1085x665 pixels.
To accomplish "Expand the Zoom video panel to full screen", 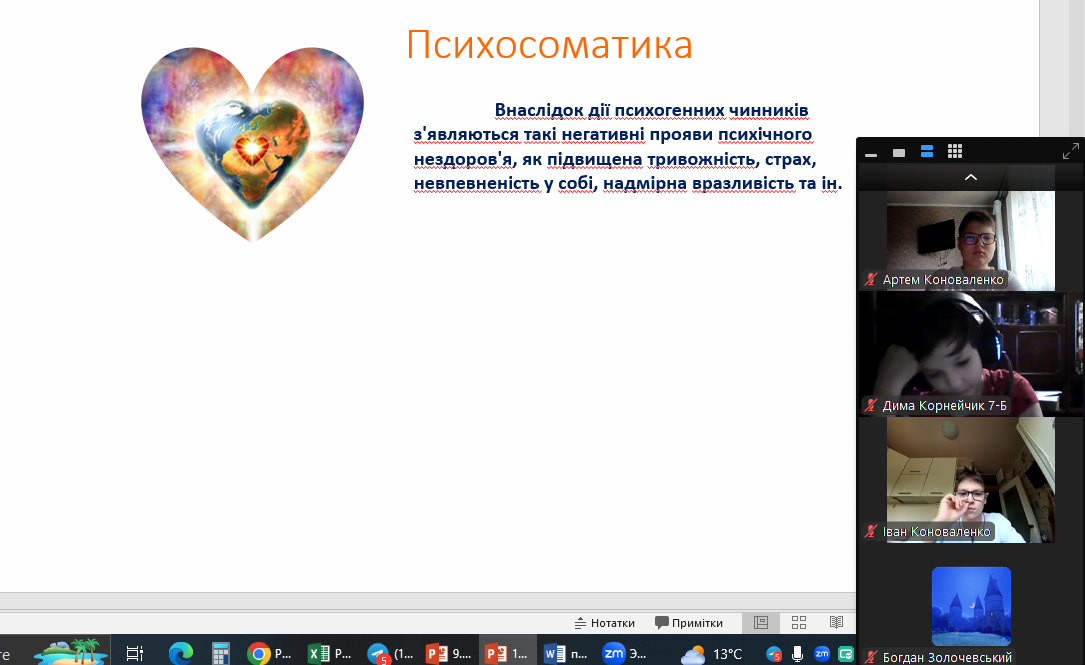I will [1070, 151].
